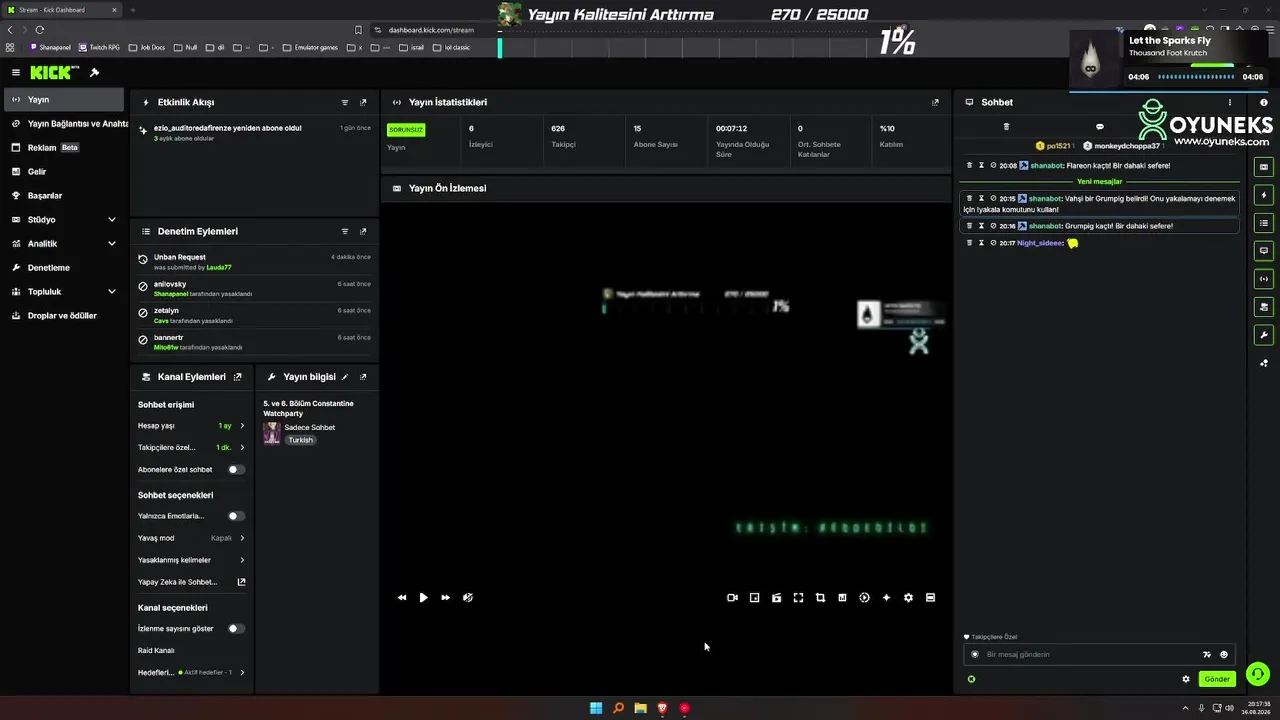This screenshot has width=1280, height=720.
Task: Click Raid Kanalı option
Action: click(x=156, y=651)
